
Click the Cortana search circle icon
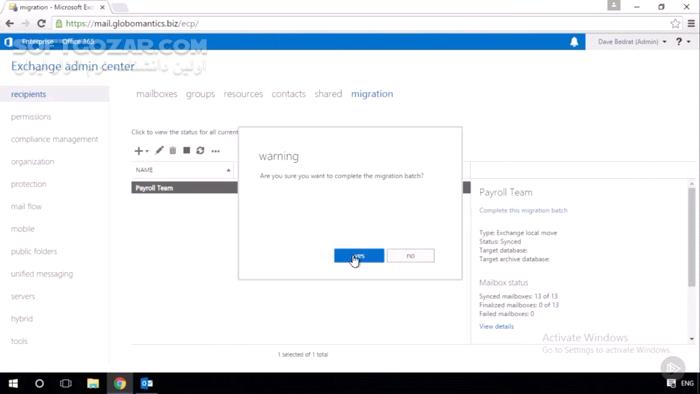39,383
